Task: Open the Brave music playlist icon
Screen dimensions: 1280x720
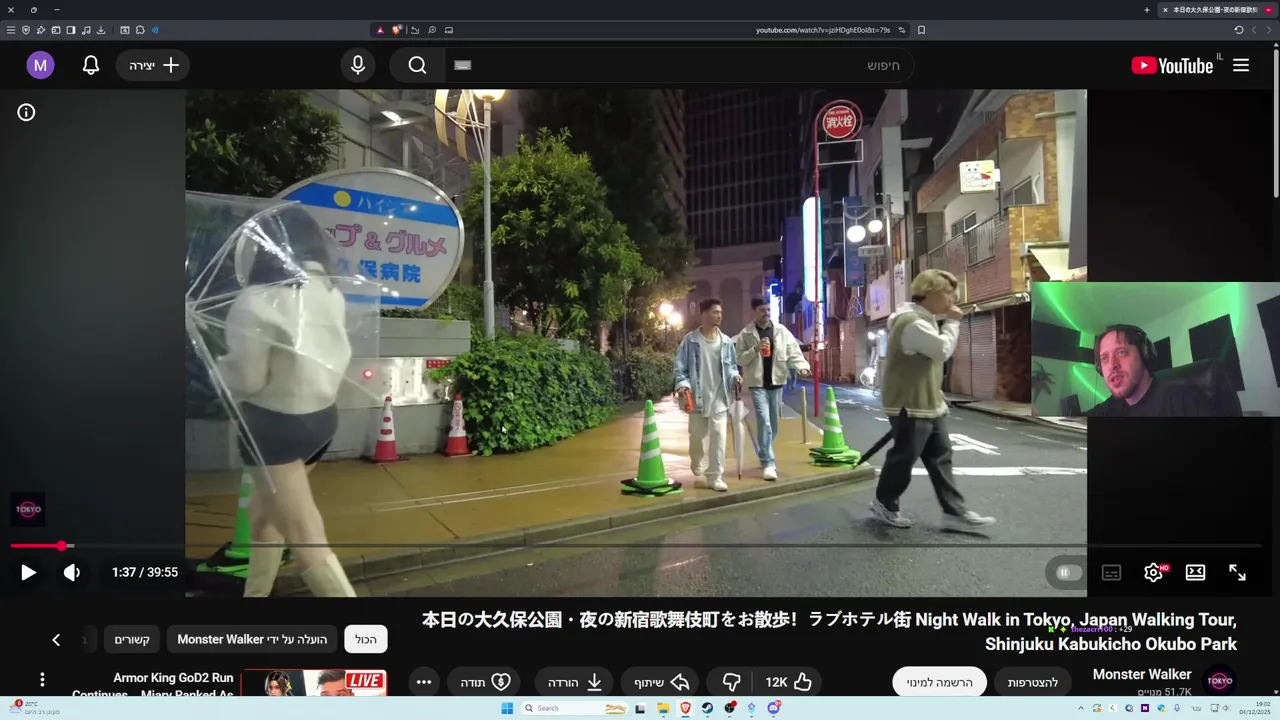Action: click(86, 30)
